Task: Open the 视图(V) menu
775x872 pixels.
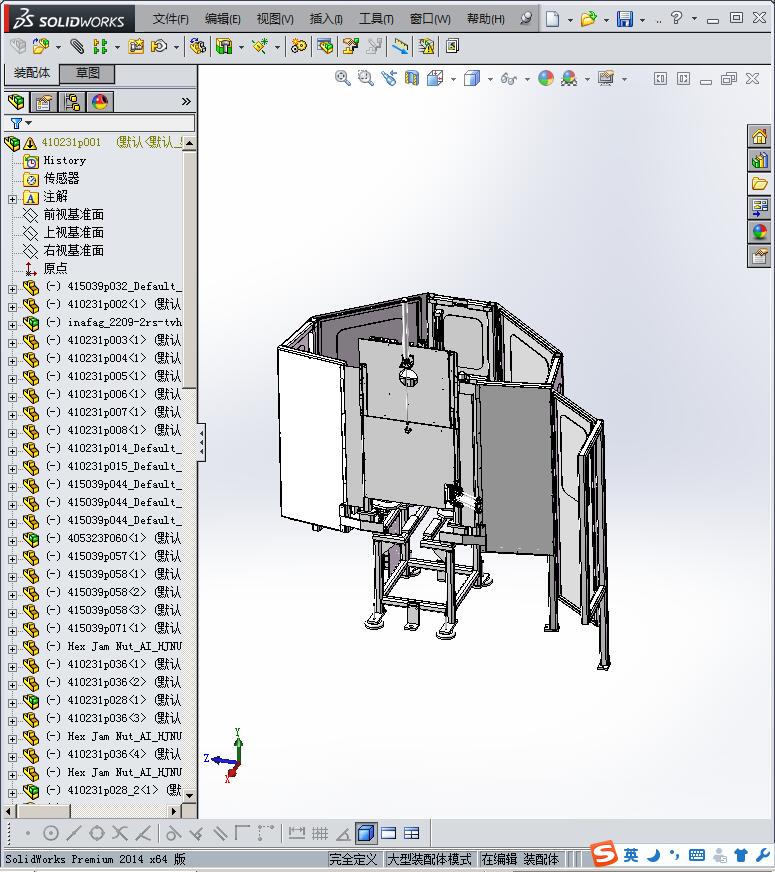Action: (275, 19)
